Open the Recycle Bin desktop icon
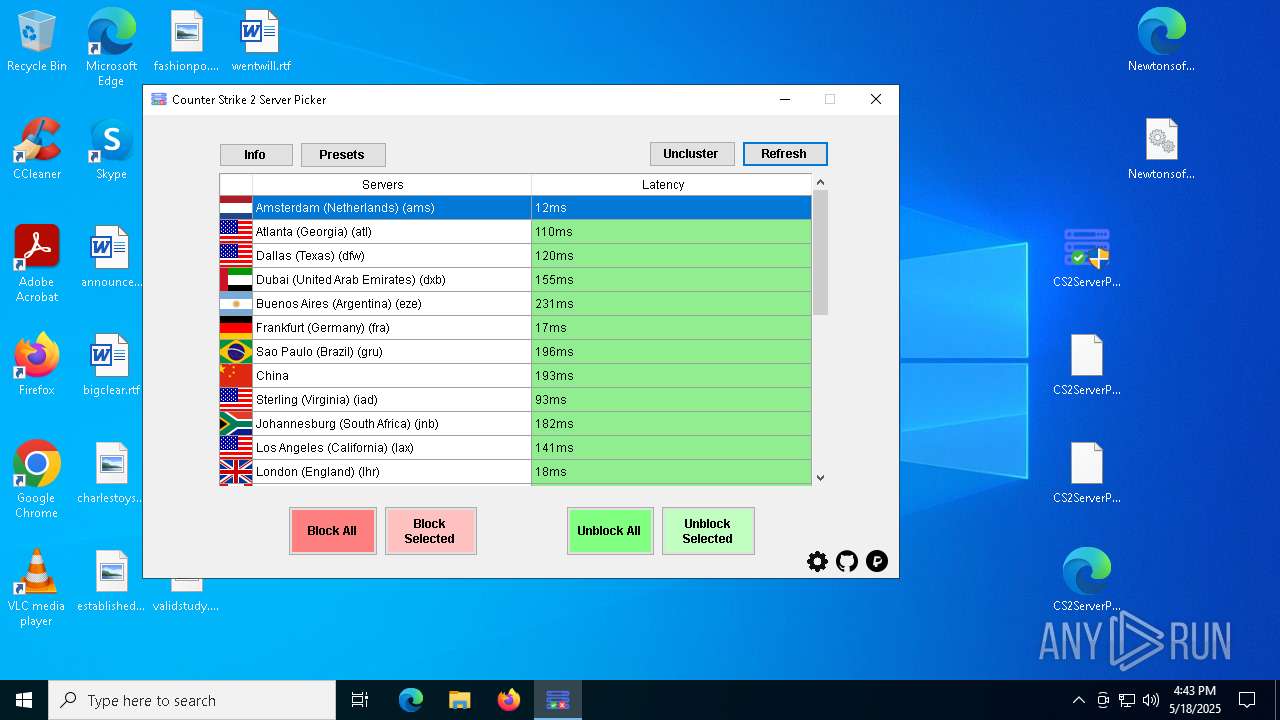Image resolution: width=1280 pixels, height=720 pixels. 37,42
